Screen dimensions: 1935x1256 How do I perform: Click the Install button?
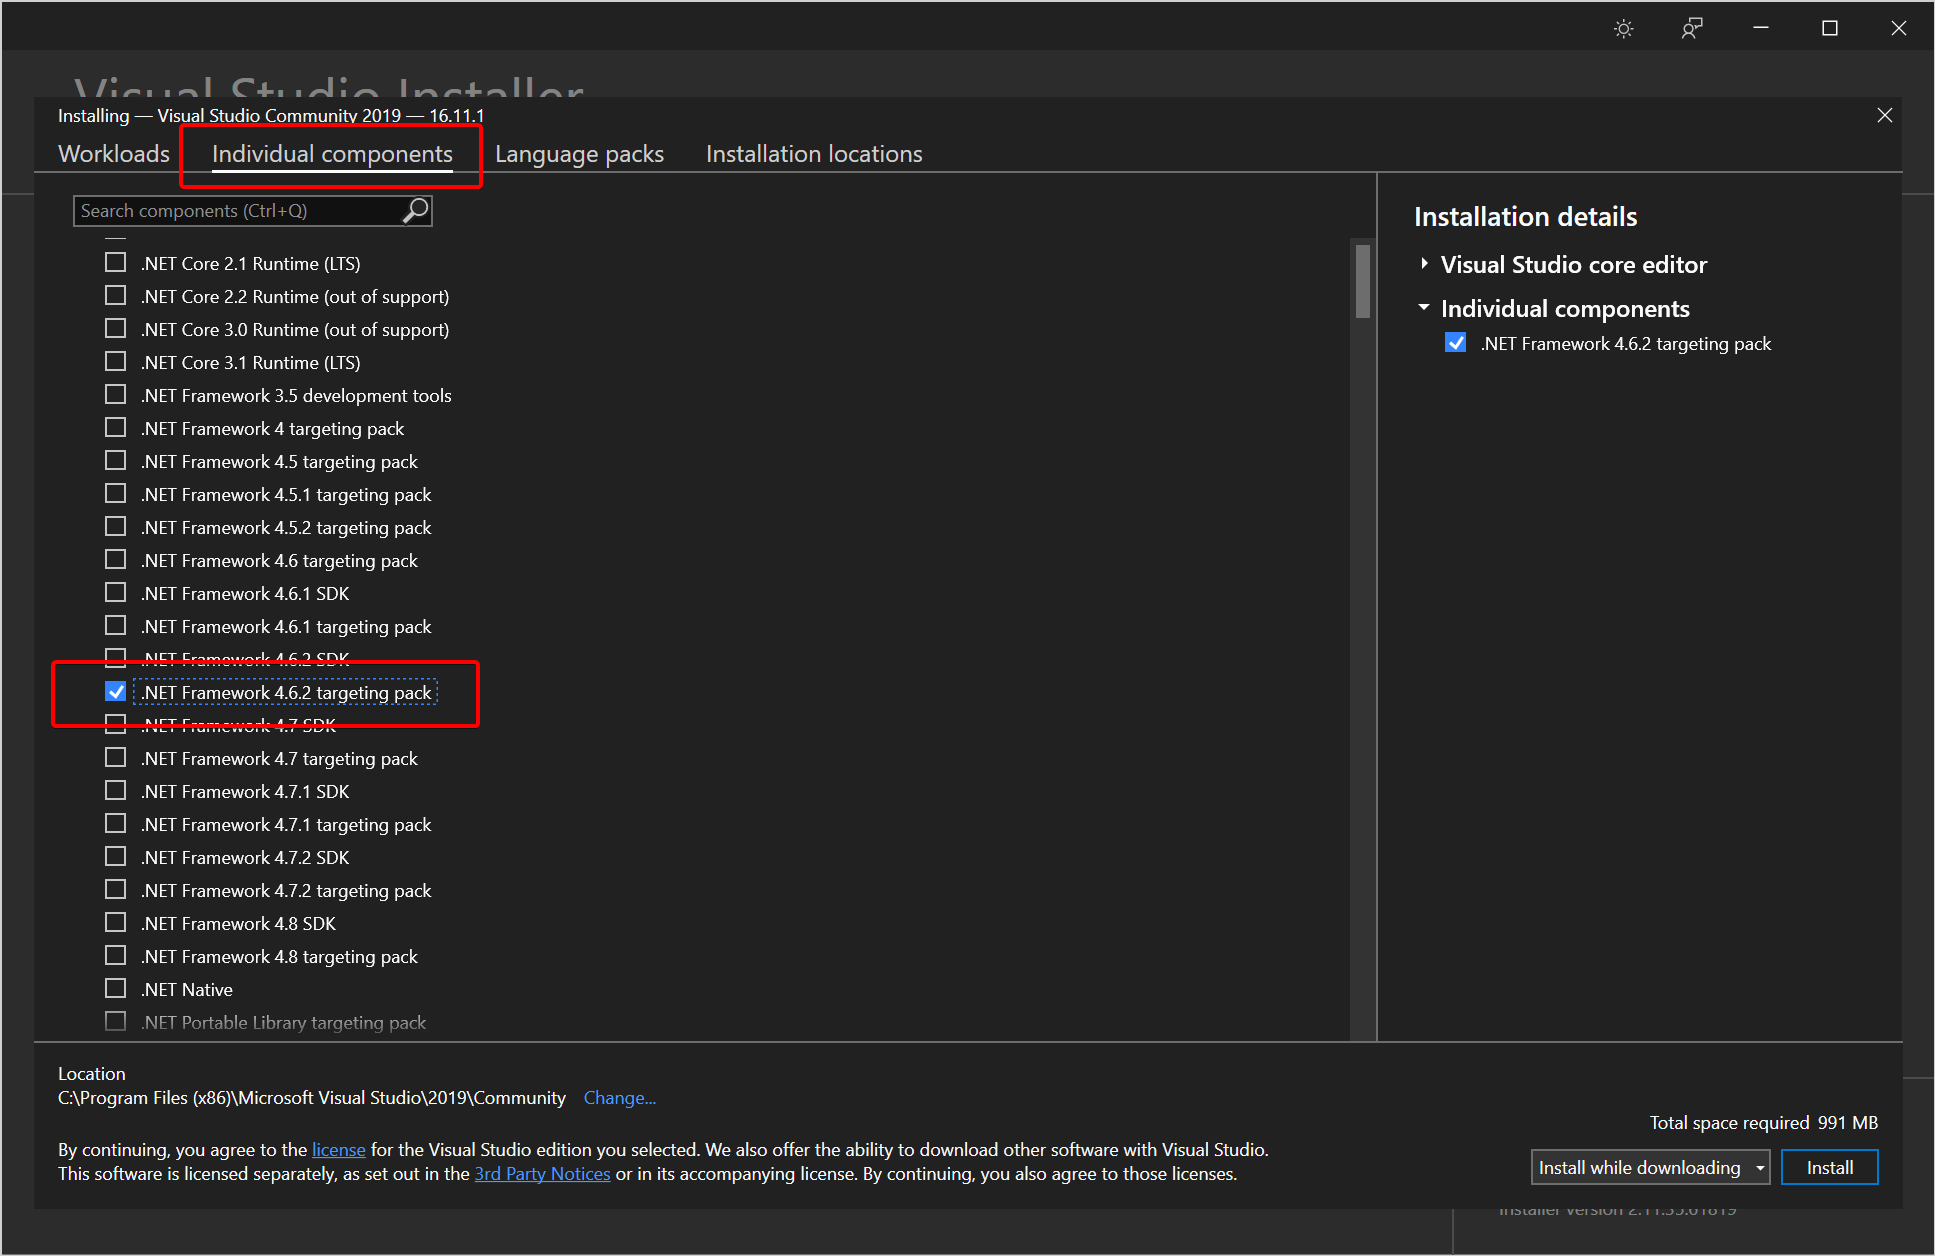[1829, 1167]
